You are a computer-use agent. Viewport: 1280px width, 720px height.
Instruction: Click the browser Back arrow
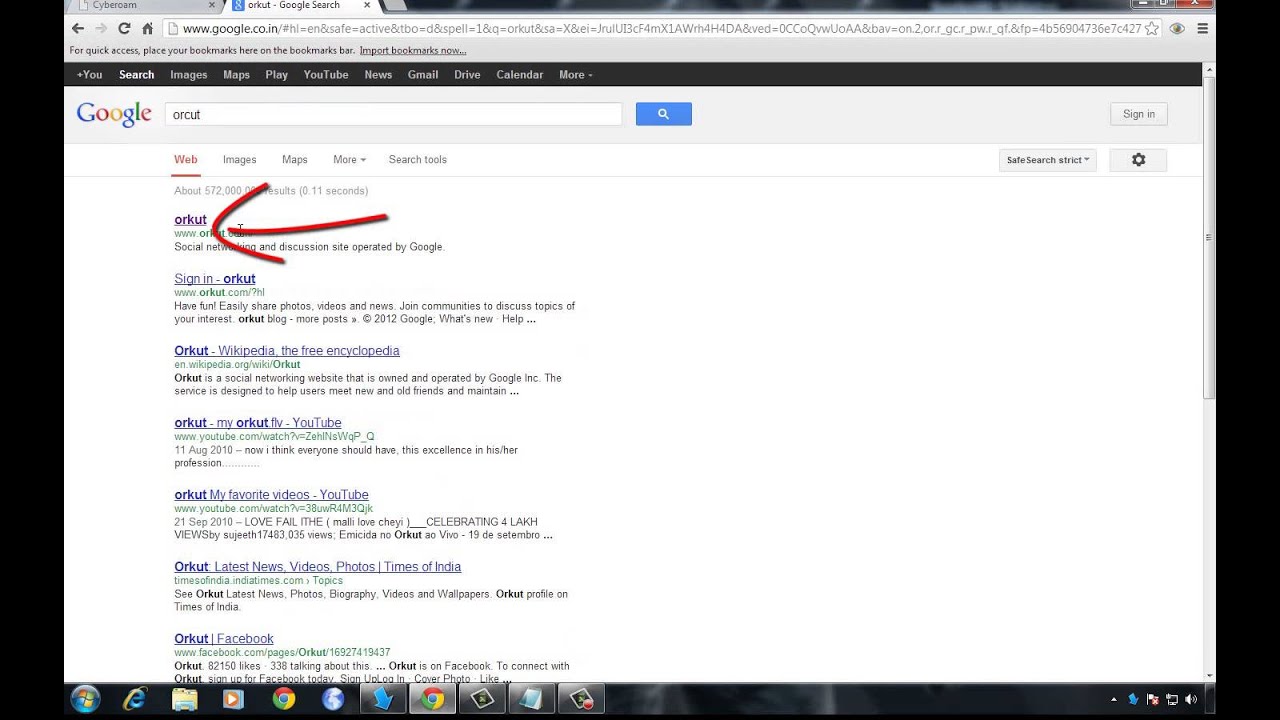(x=78, y=29)
